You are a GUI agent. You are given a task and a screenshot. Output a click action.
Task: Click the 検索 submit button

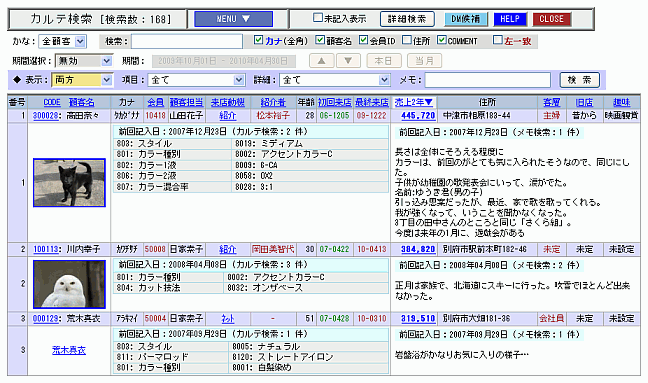coord(579,80)
